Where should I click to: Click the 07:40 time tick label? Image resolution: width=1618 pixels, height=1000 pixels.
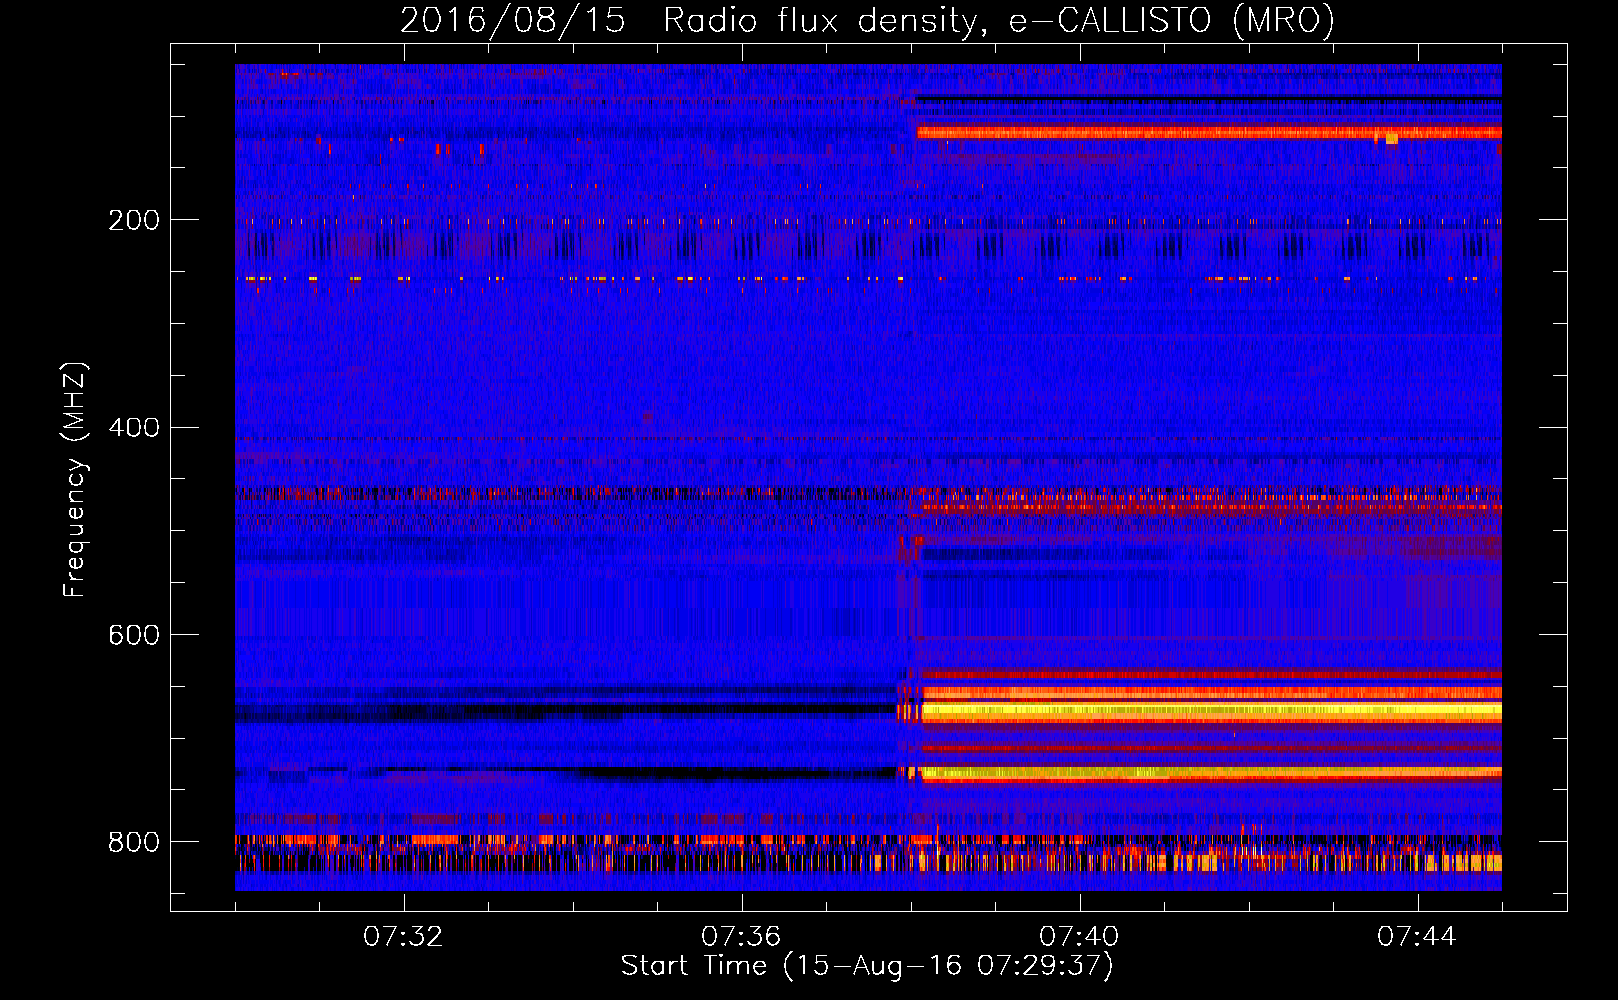pyautogui.click(x=1079, y=936)
